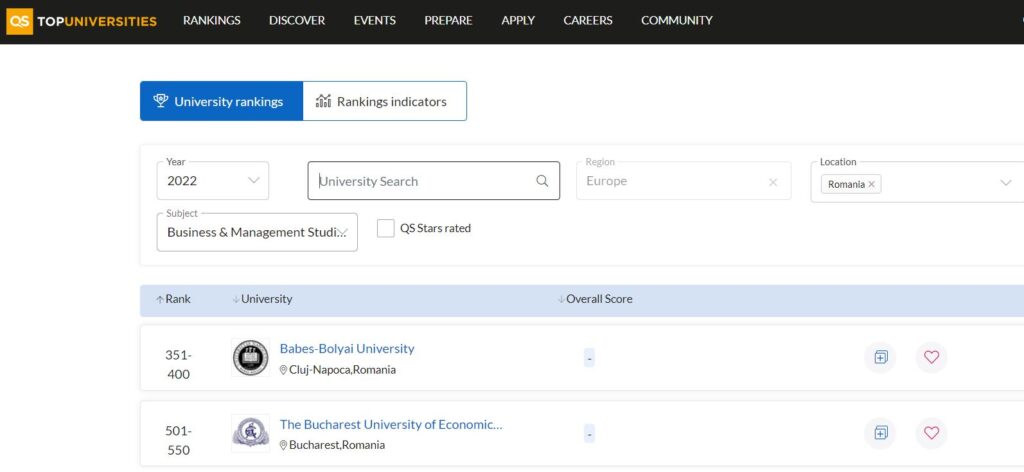Remove the Romania location tag
Screen dimensions: 1024x472
click(x=871, y=185)
